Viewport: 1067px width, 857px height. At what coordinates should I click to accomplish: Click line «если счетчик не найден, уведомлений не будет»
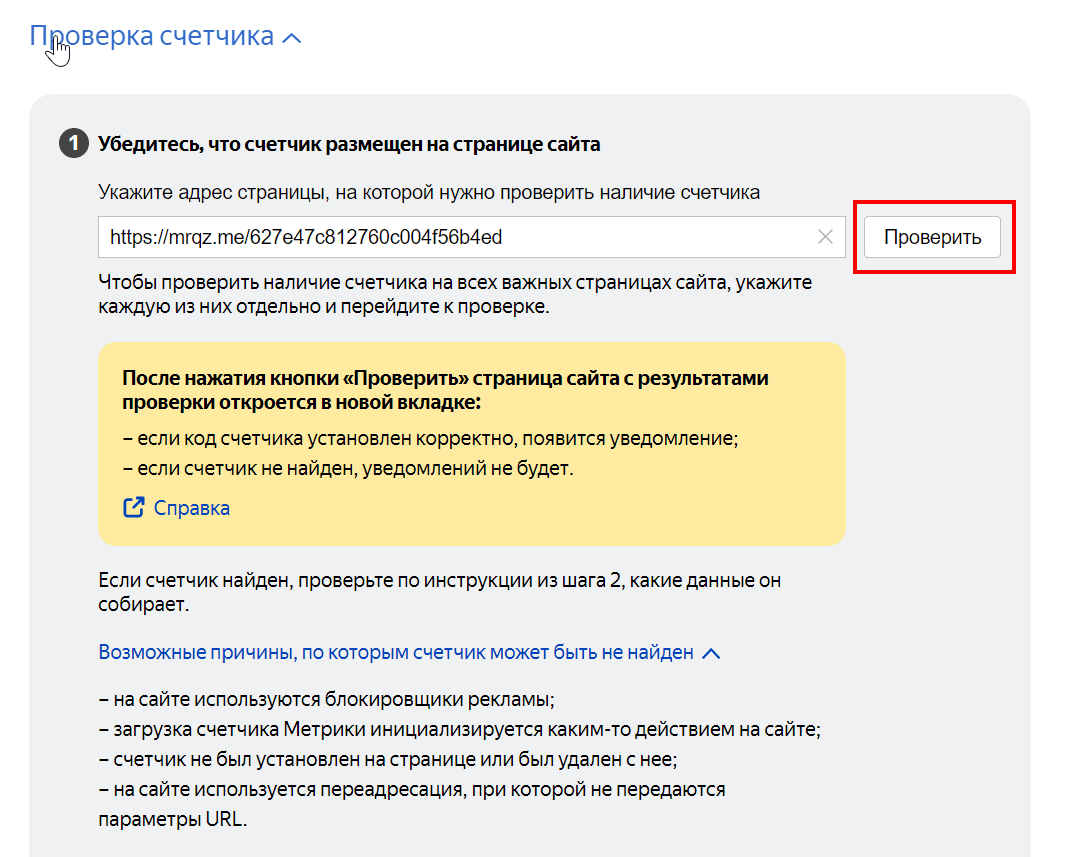tap(348, 468)
